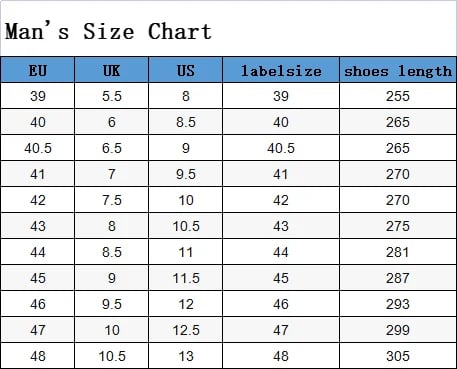Click the UK column header
The height and width of the screenshot is (369, 457).
point(111,70)
